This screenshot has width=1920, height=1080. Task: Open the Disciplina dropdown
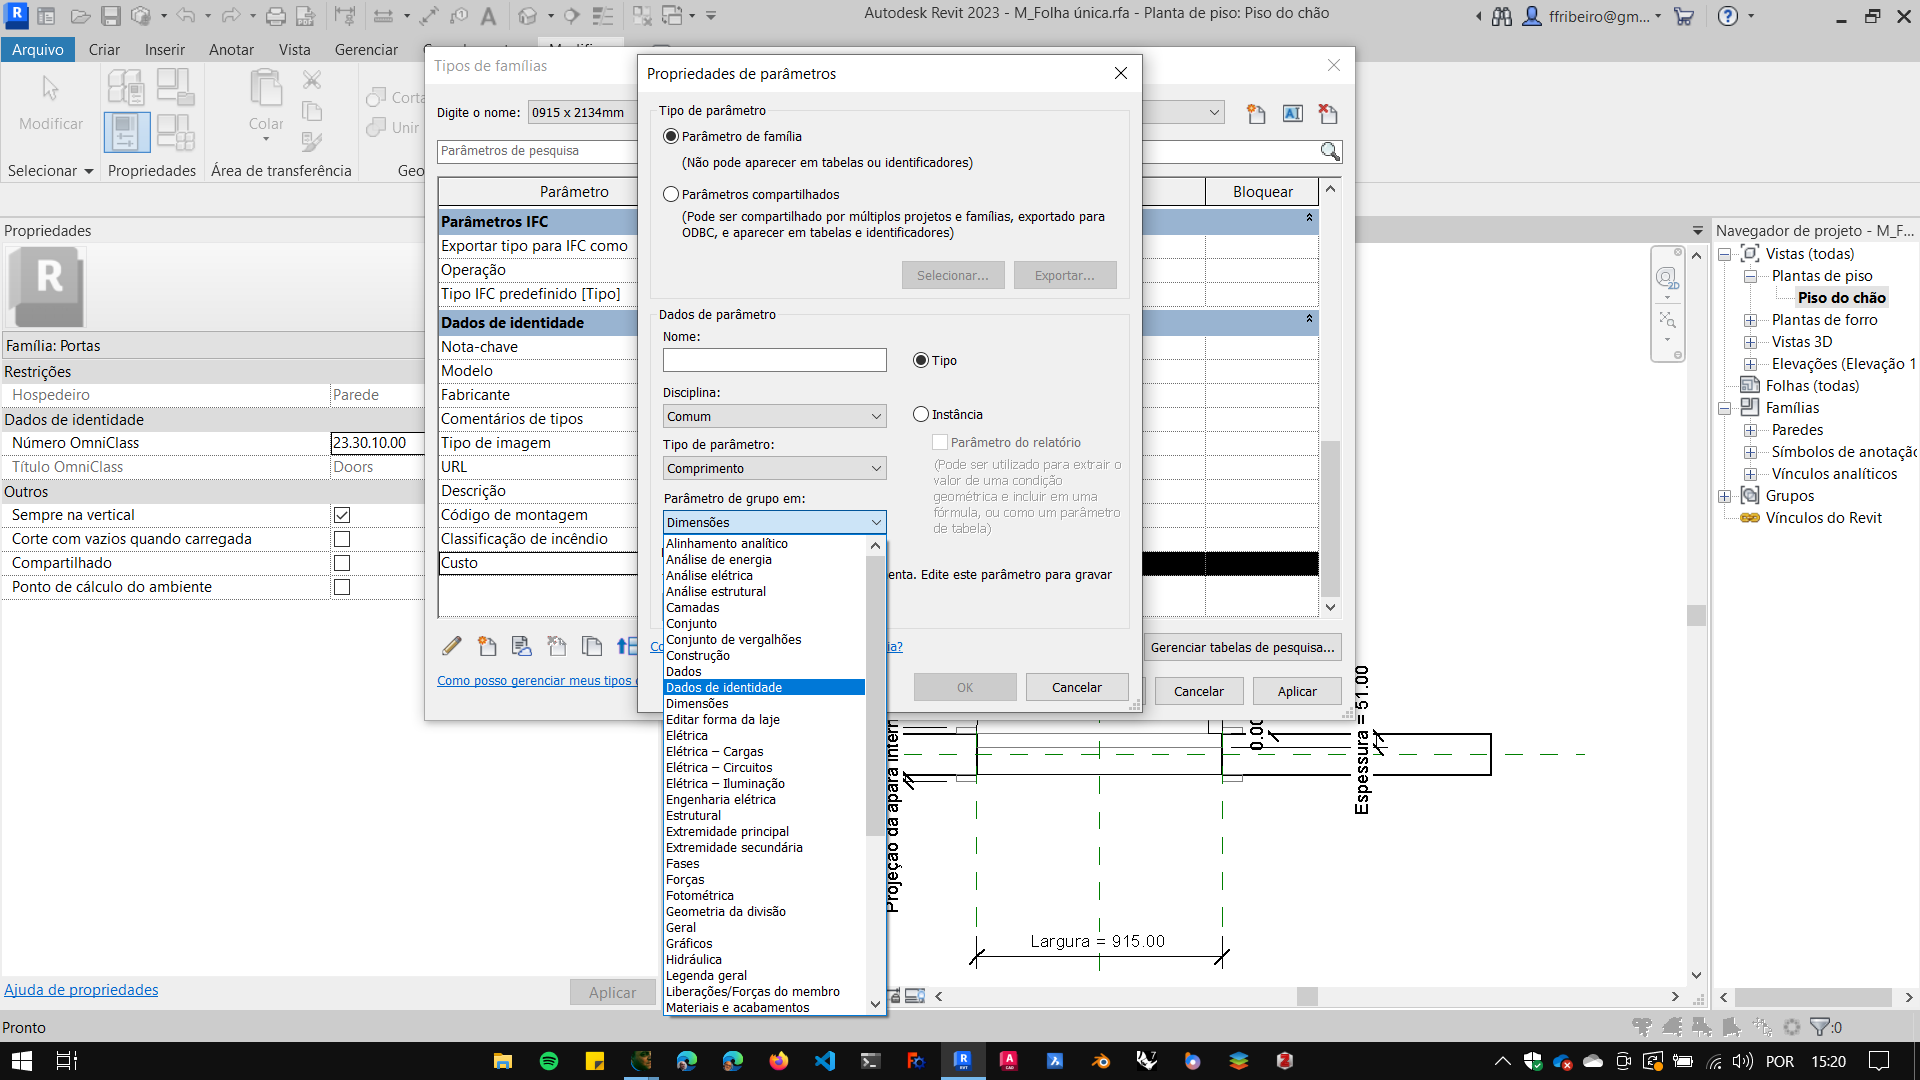coord(774,416)
